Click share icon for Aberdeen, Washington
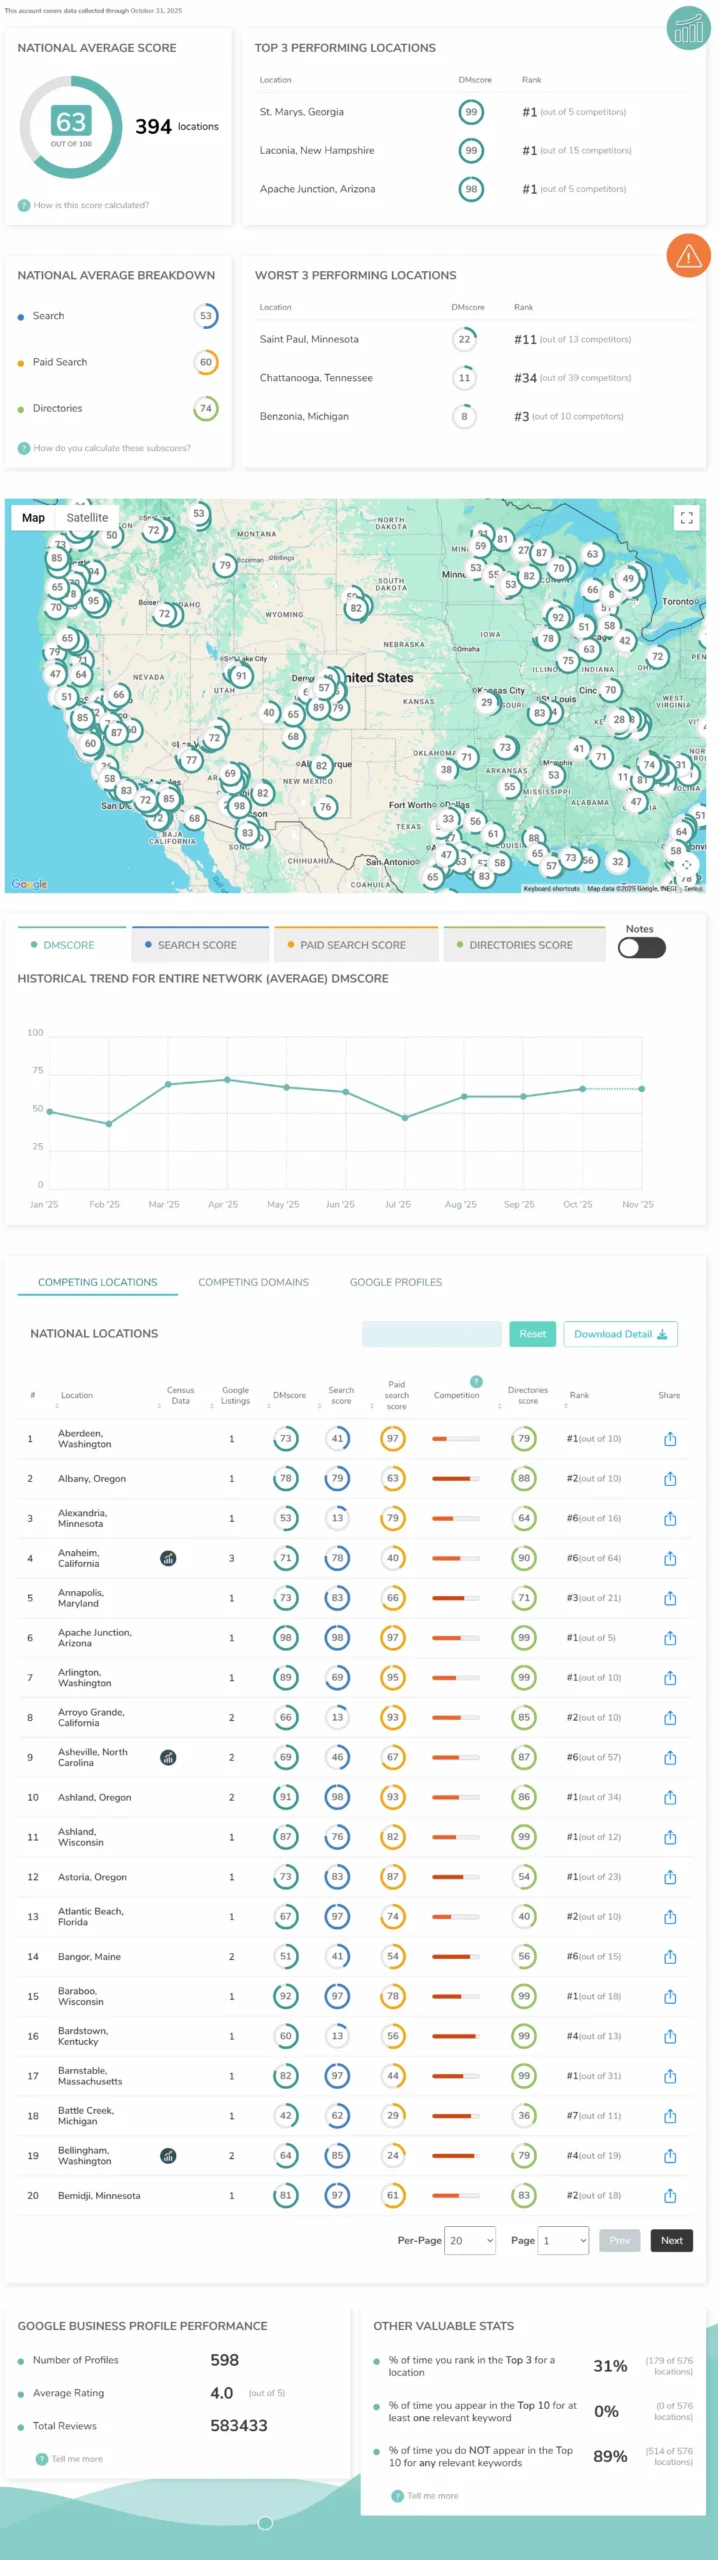 (x=670, y=1439)
